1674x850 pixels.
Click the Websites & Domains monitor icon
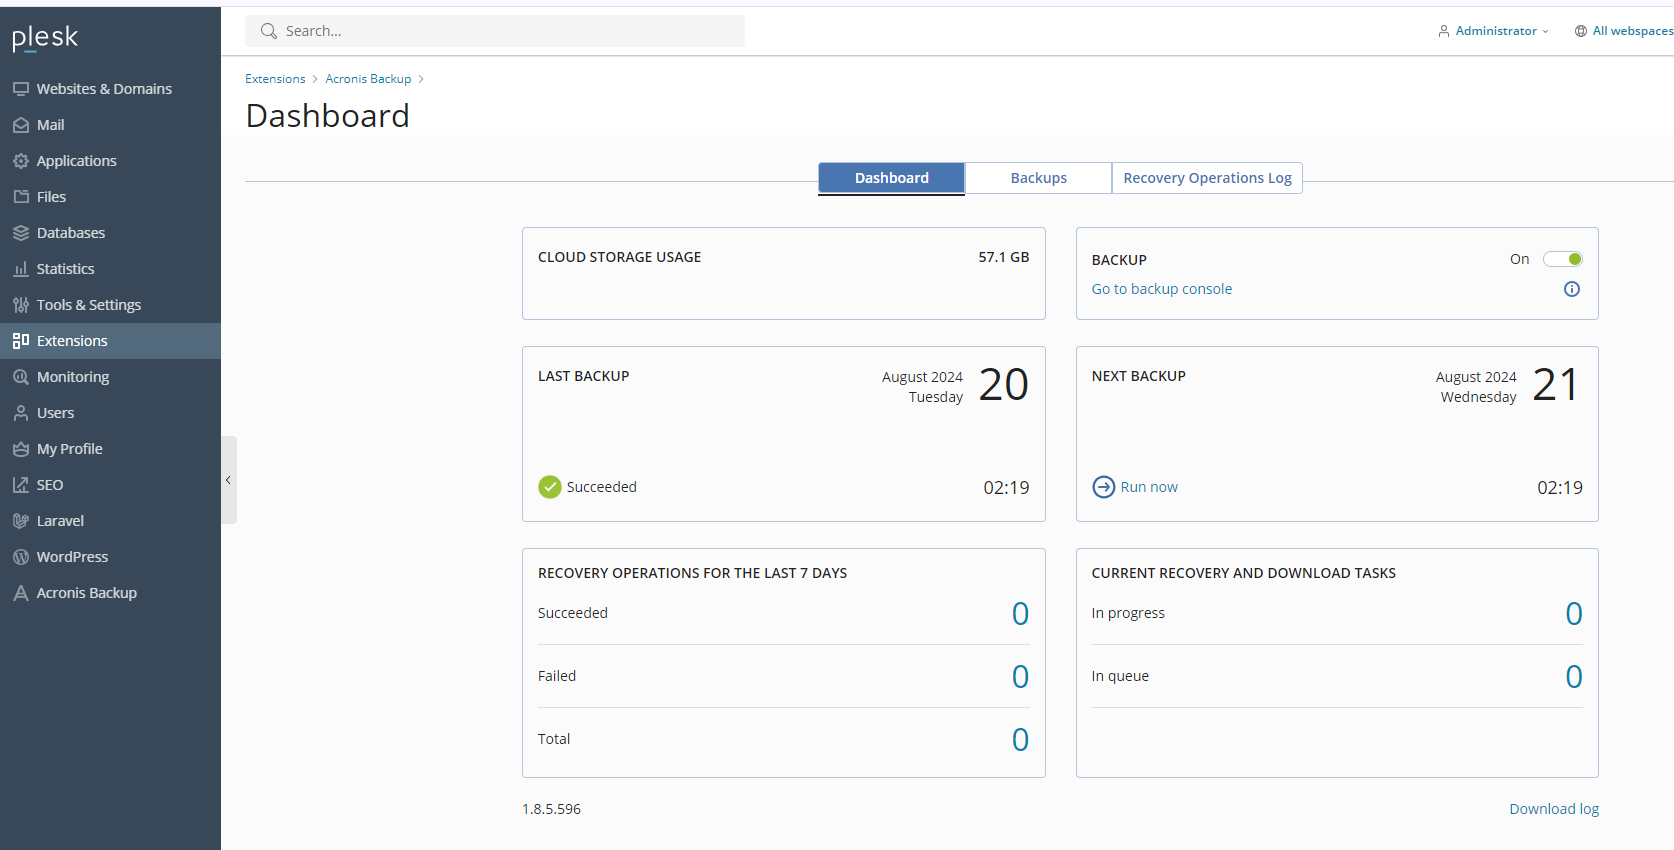(21, 89)
